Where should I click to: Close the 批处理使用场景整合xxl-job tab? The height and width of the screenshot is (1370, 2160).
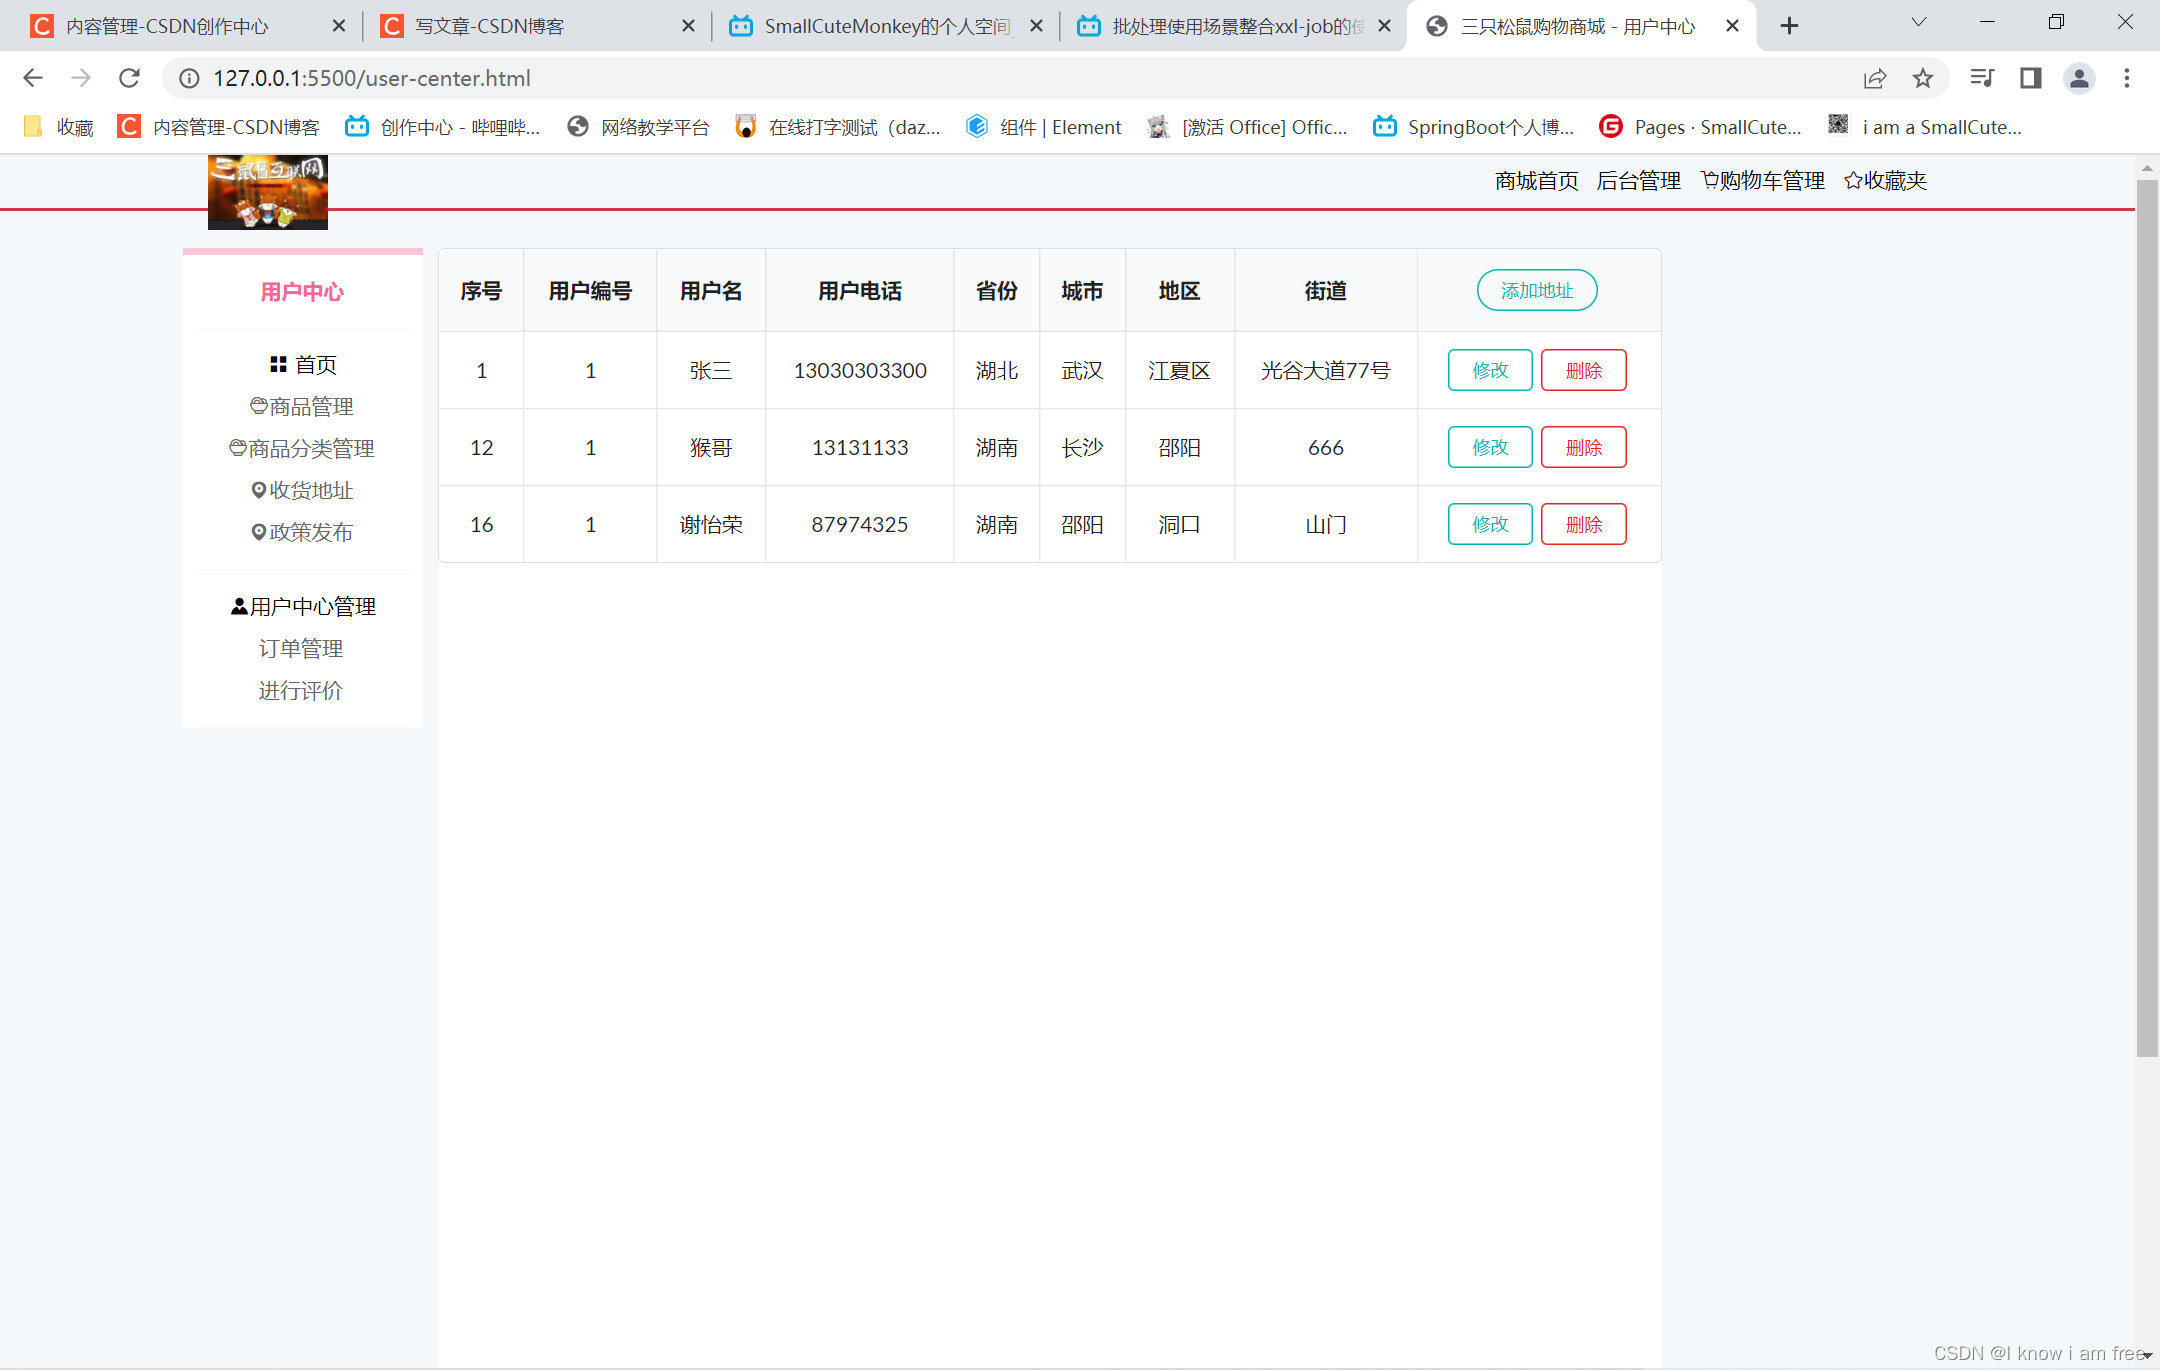1384,26
